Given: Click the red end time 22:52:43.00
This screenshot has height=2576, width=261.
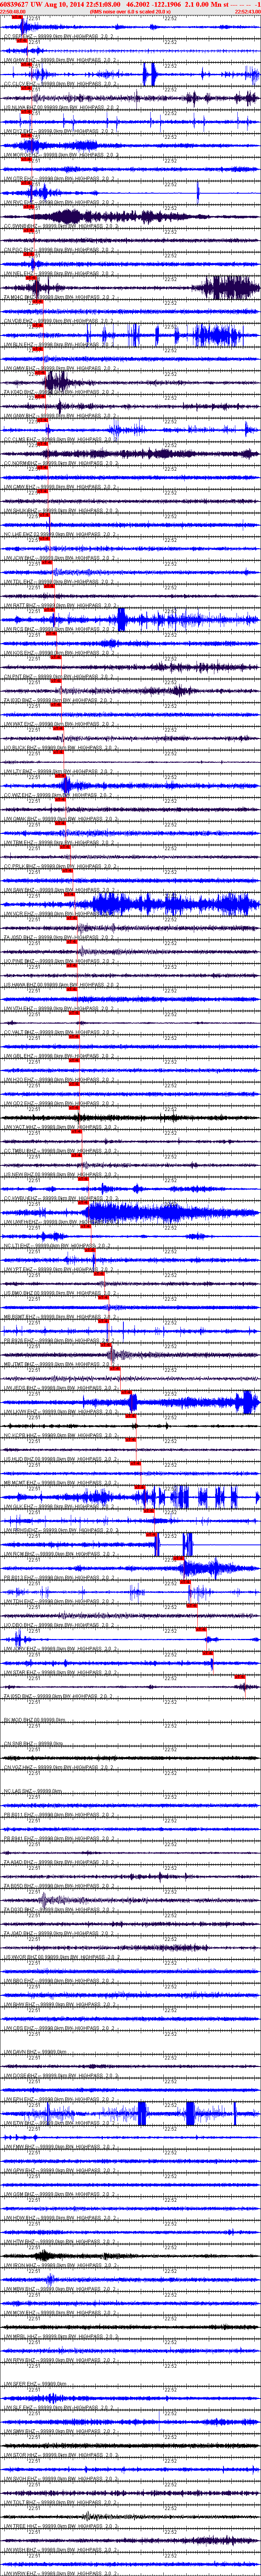Looking at the screenshot, I should pyautogui.click(x=247, y=11).
